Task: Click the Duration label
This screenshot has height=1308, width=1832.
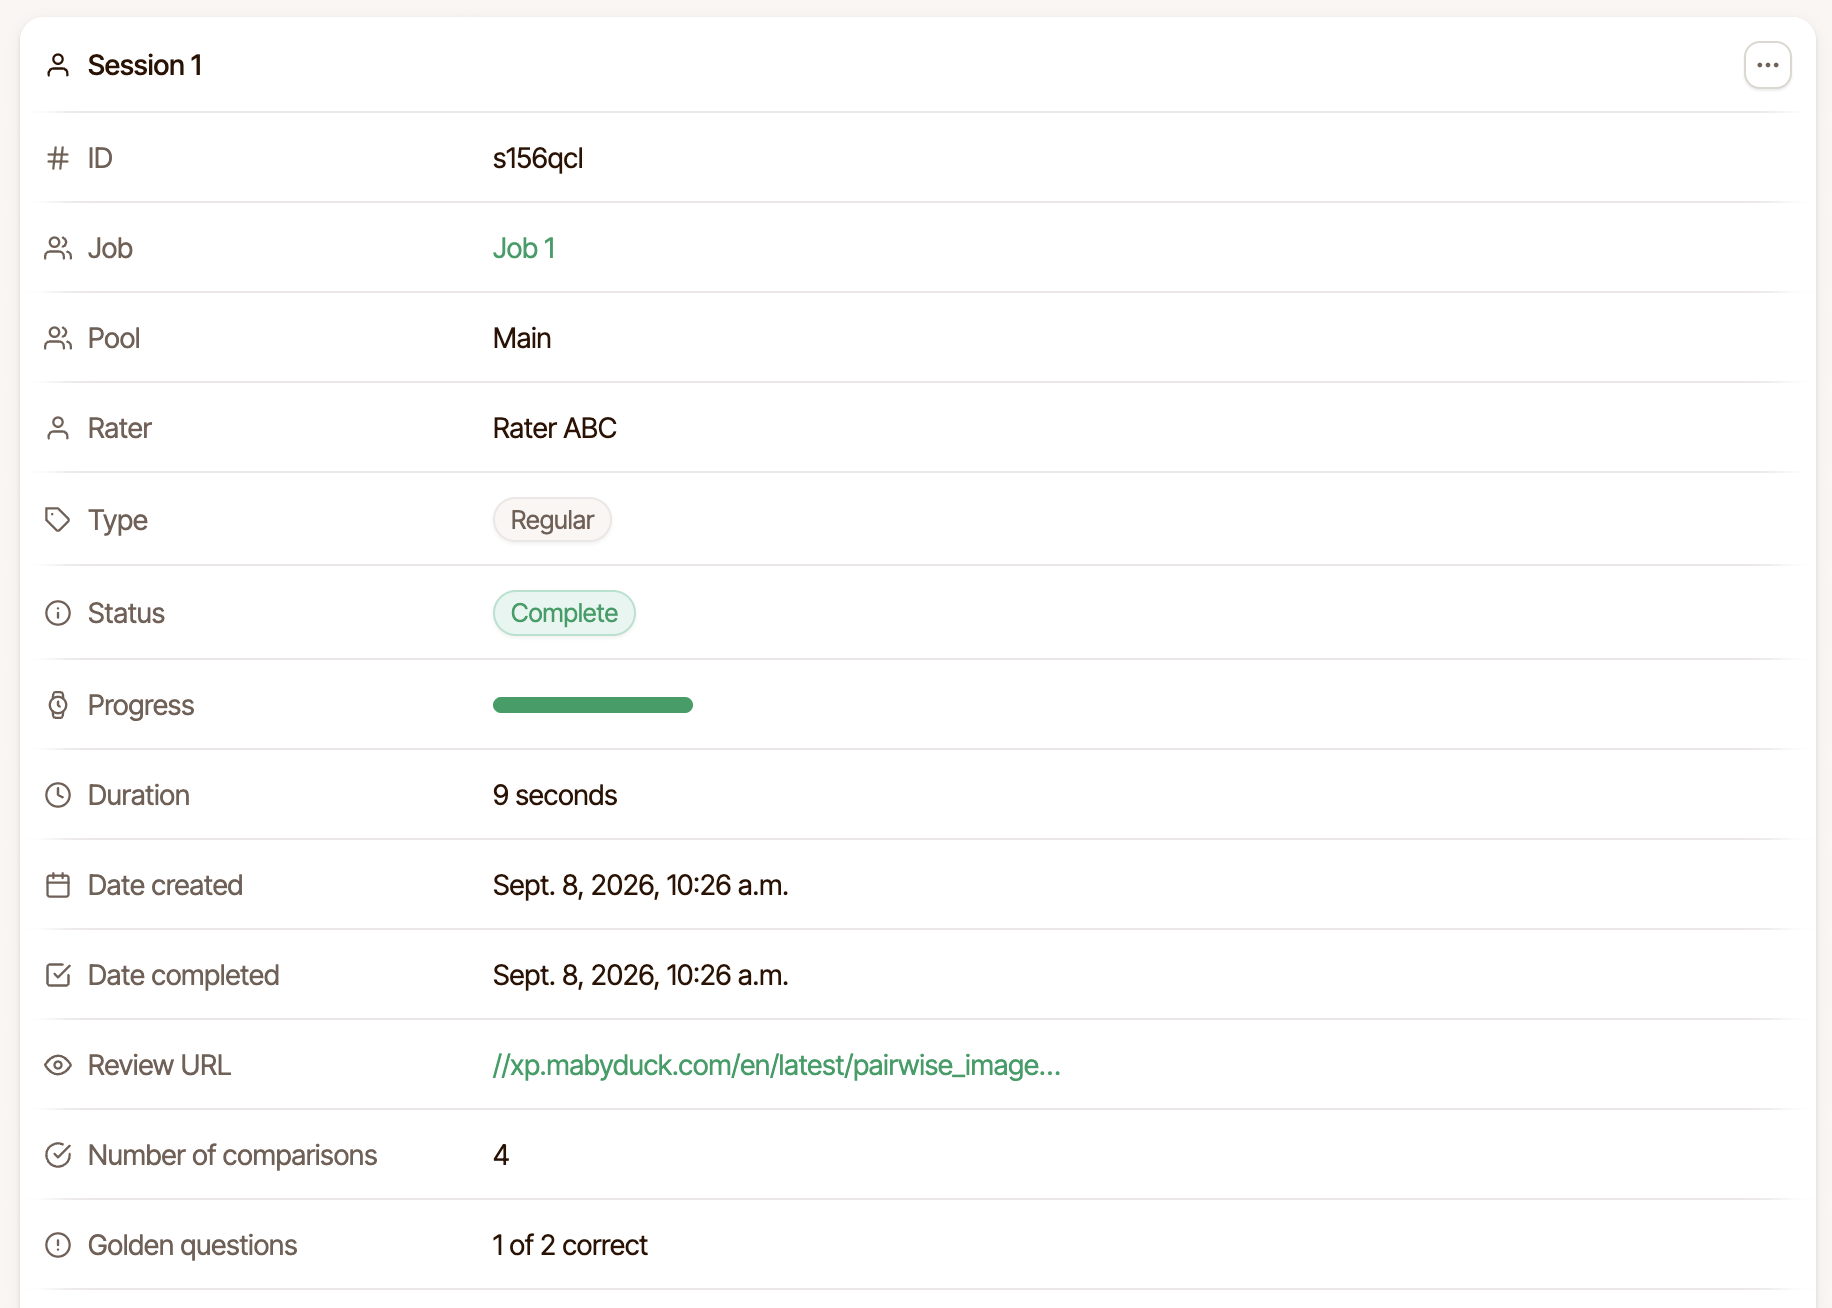Action: 138,795
